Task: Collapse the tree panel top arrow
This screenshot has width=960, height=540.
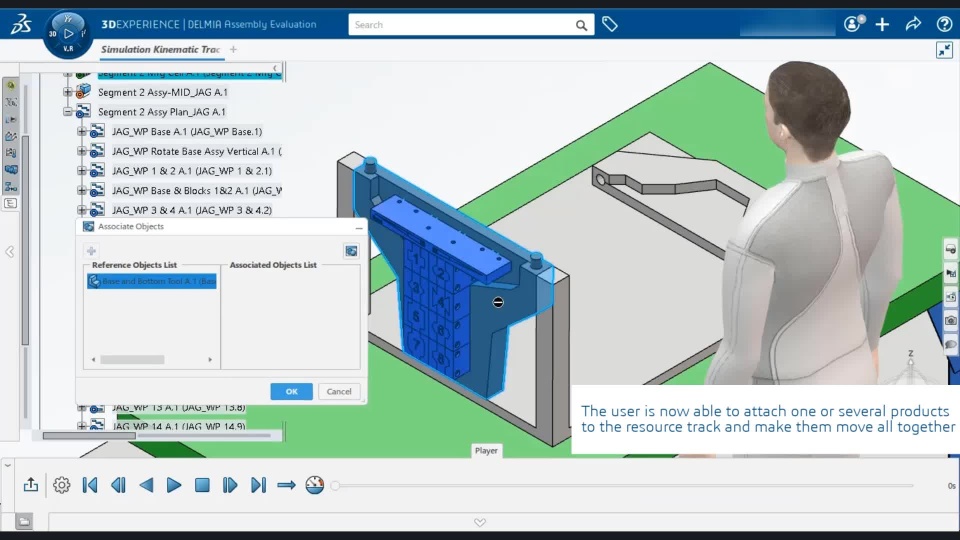Action: pos(275,67)
